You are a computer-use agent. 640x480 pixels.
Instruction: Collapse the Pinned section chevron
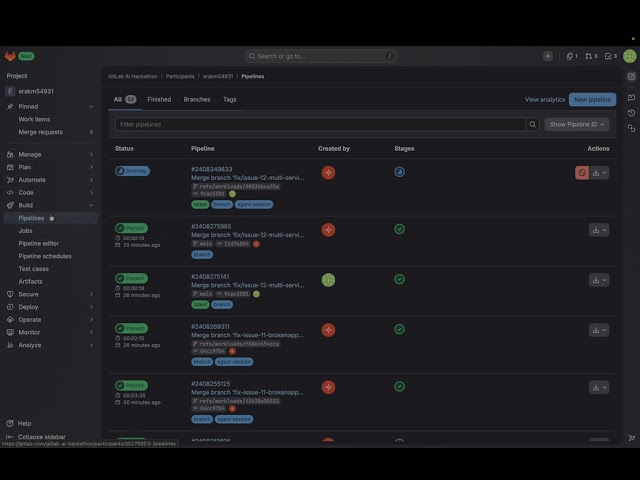(91, 107)
